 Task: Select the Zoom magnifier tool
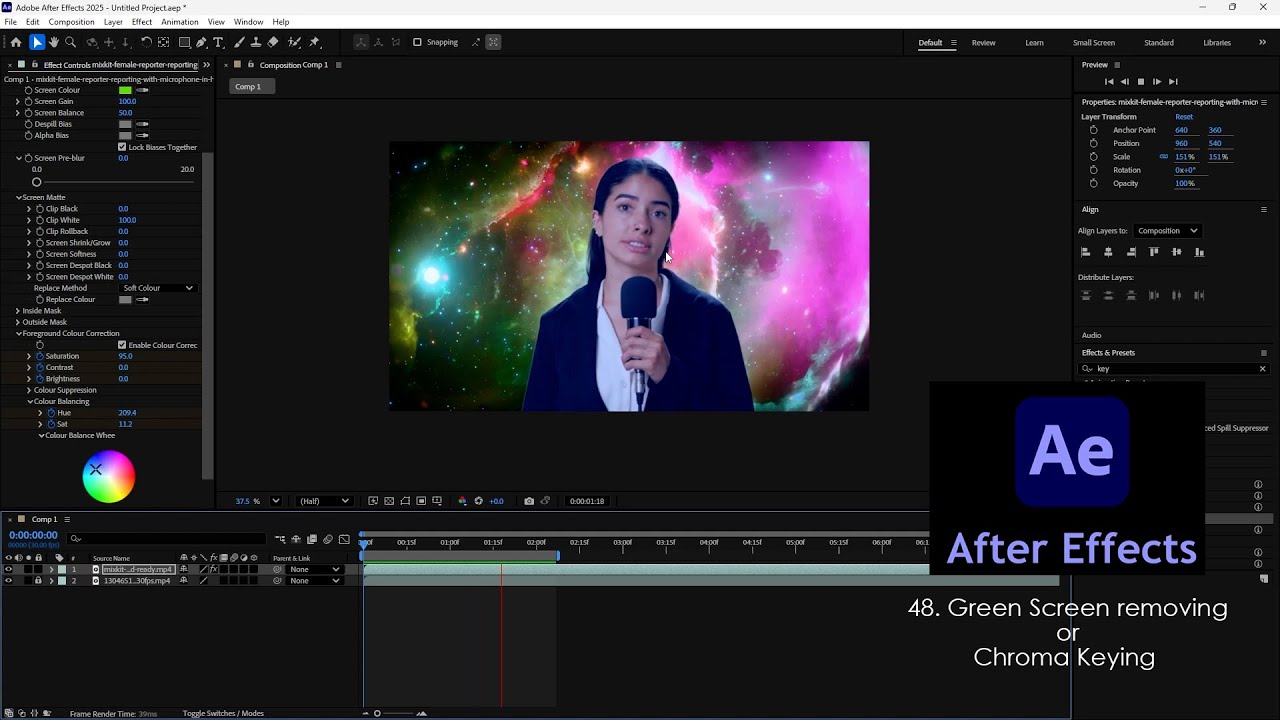click(70, 42)
